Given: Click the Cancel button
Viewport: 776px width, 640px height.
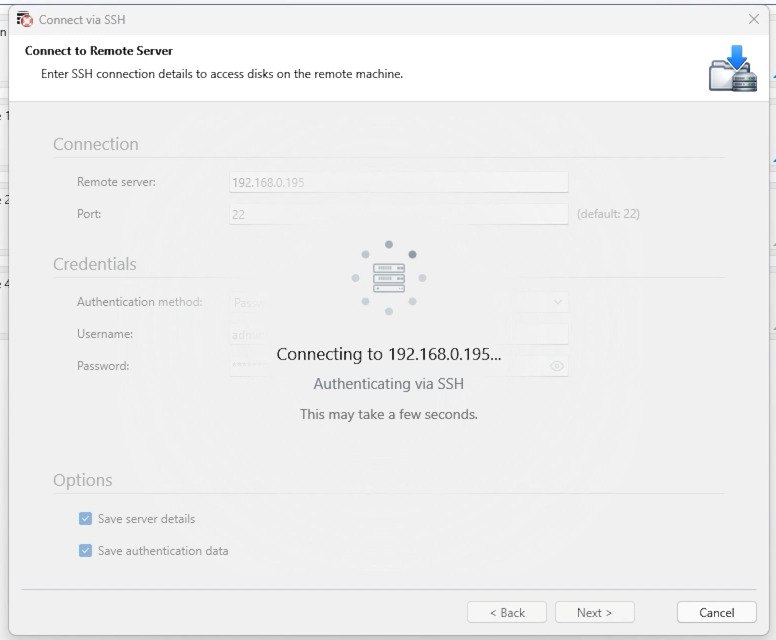Looking at the screenshot, I should [x=716, y=612].
